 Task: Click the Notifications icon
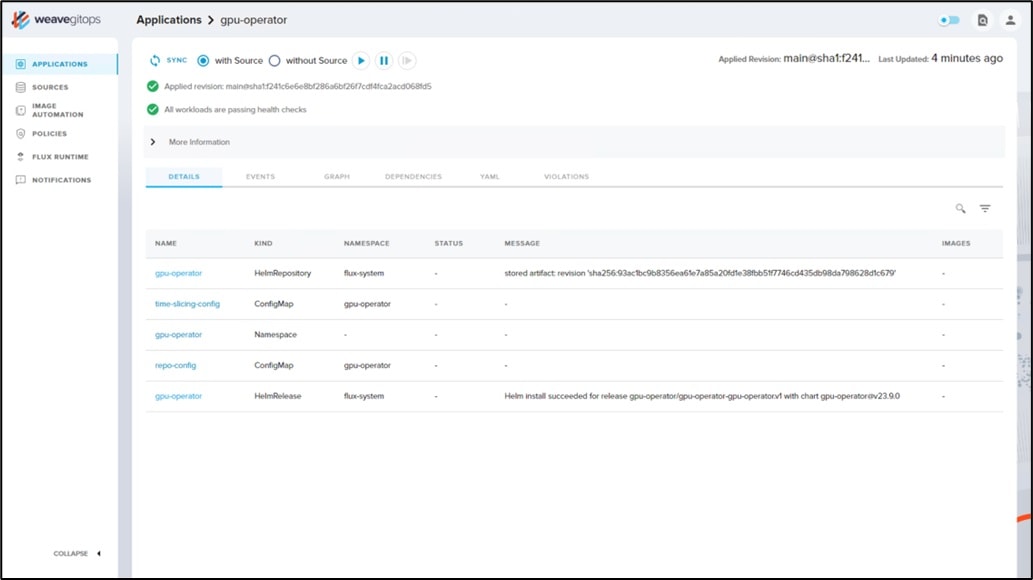pyautogui.click(x=20, y=180)
